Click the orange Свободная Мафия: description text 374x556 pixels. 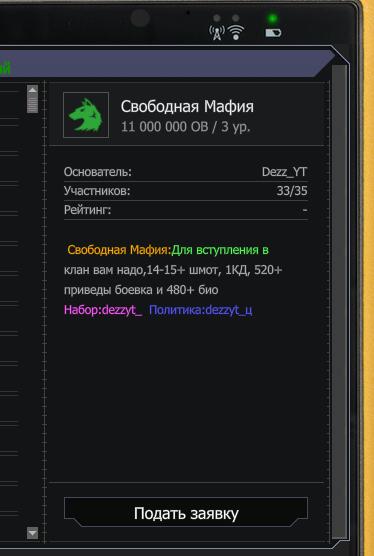pos(119,250)
